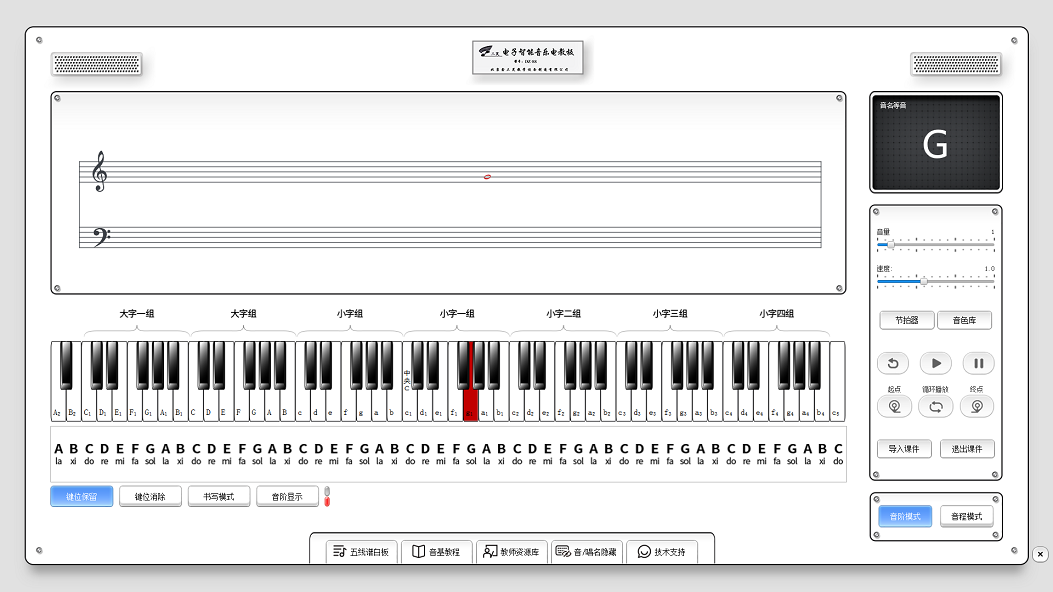Close the panel with the X button

(x=1040, y=554)
